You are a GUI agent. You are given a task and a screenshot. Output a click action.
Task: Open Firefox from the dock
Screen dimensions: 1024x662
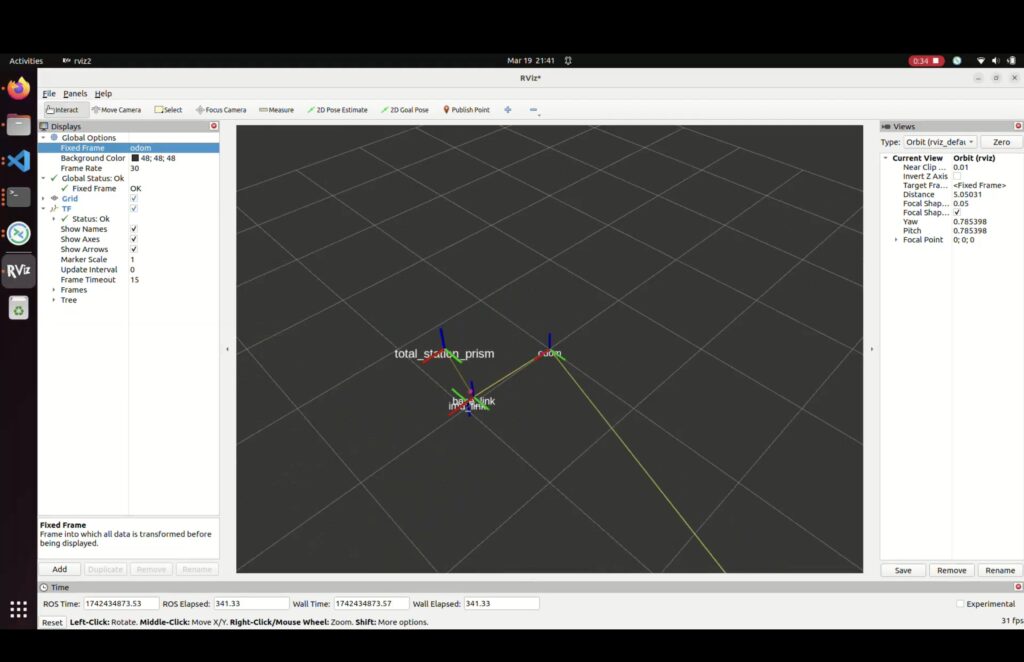18,88
